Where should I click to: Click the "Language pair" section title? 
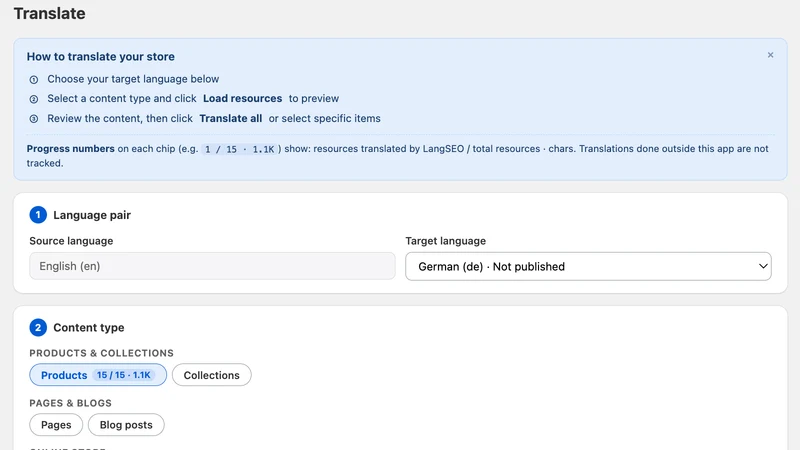pyautogui.click(x=92, y=215)
